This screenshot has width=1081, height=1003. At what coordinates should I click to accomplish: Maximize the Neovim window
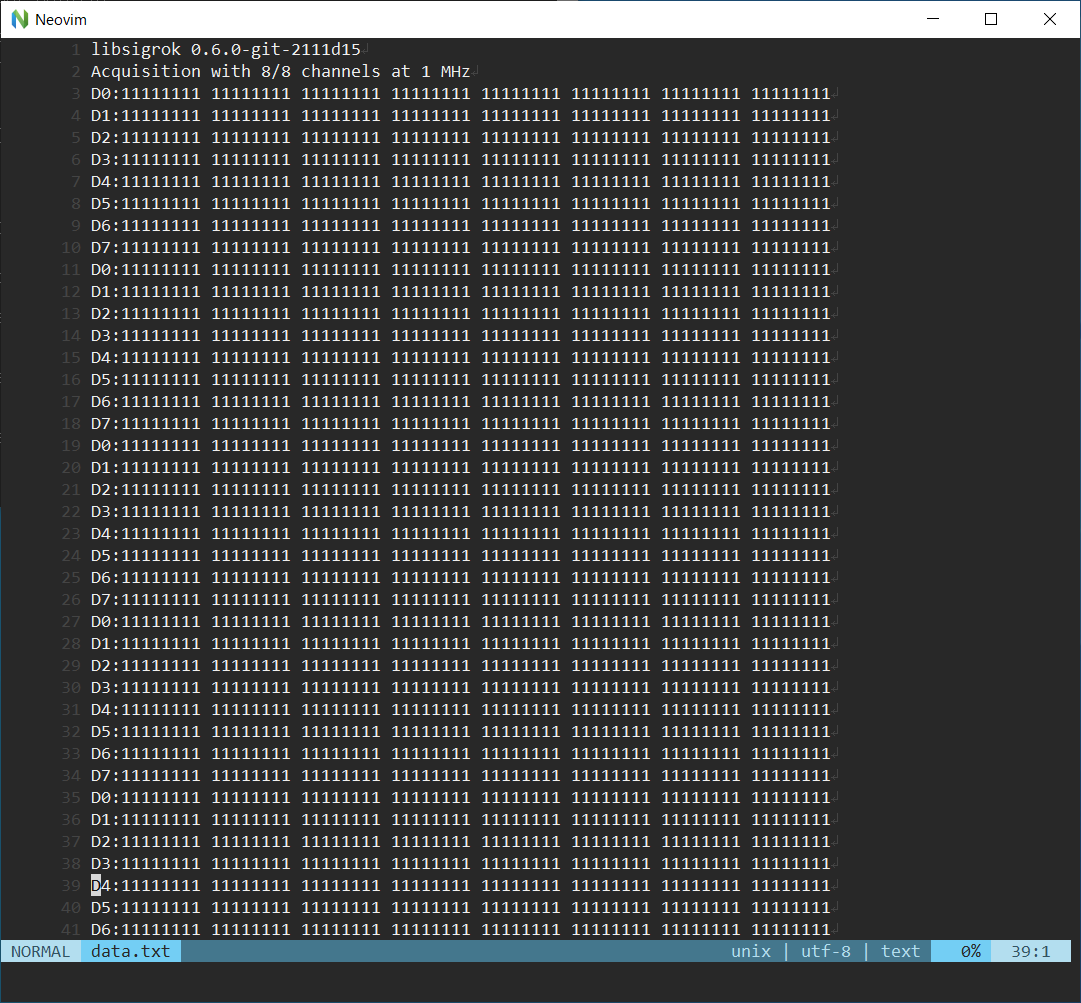(991, 19)
